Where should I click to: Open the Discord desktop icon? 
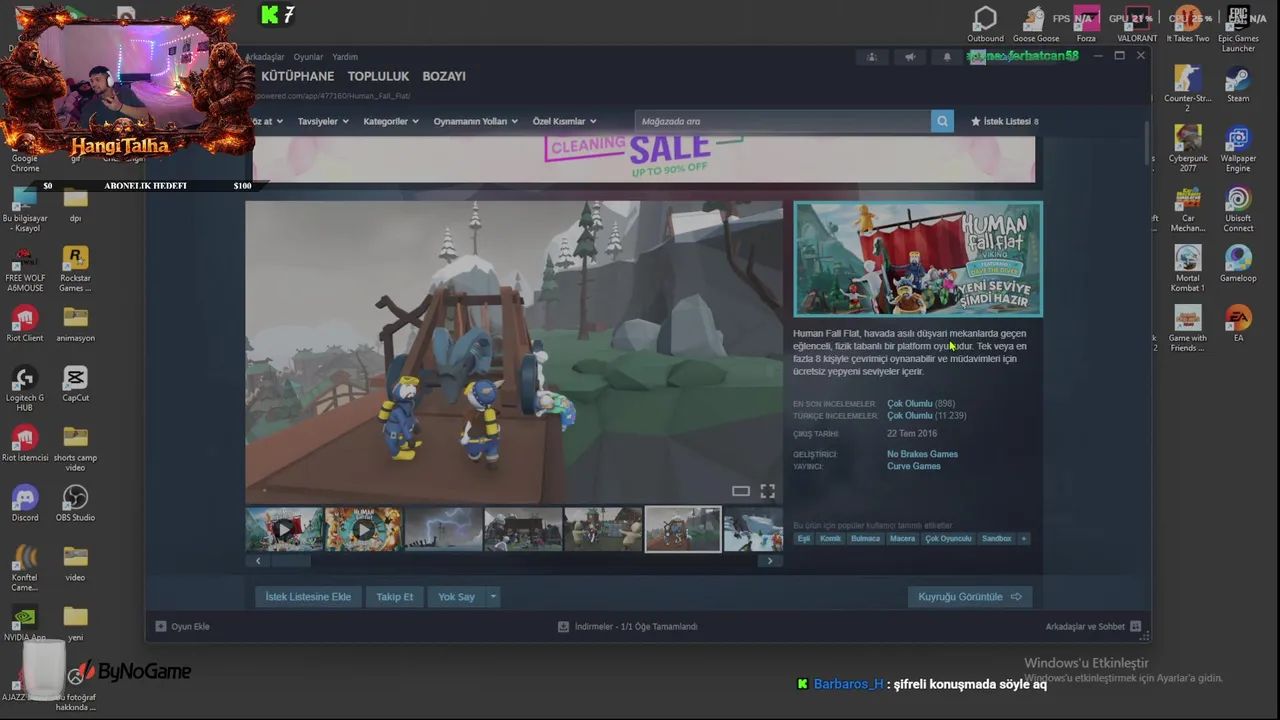[x=25, y=503]
